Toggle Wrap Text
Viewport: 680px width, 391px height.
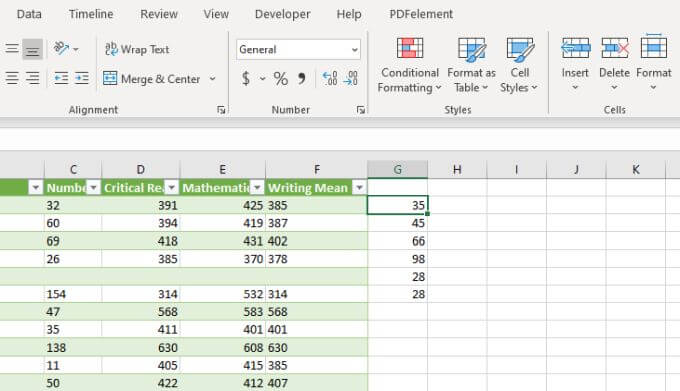(x=137, y=49)
